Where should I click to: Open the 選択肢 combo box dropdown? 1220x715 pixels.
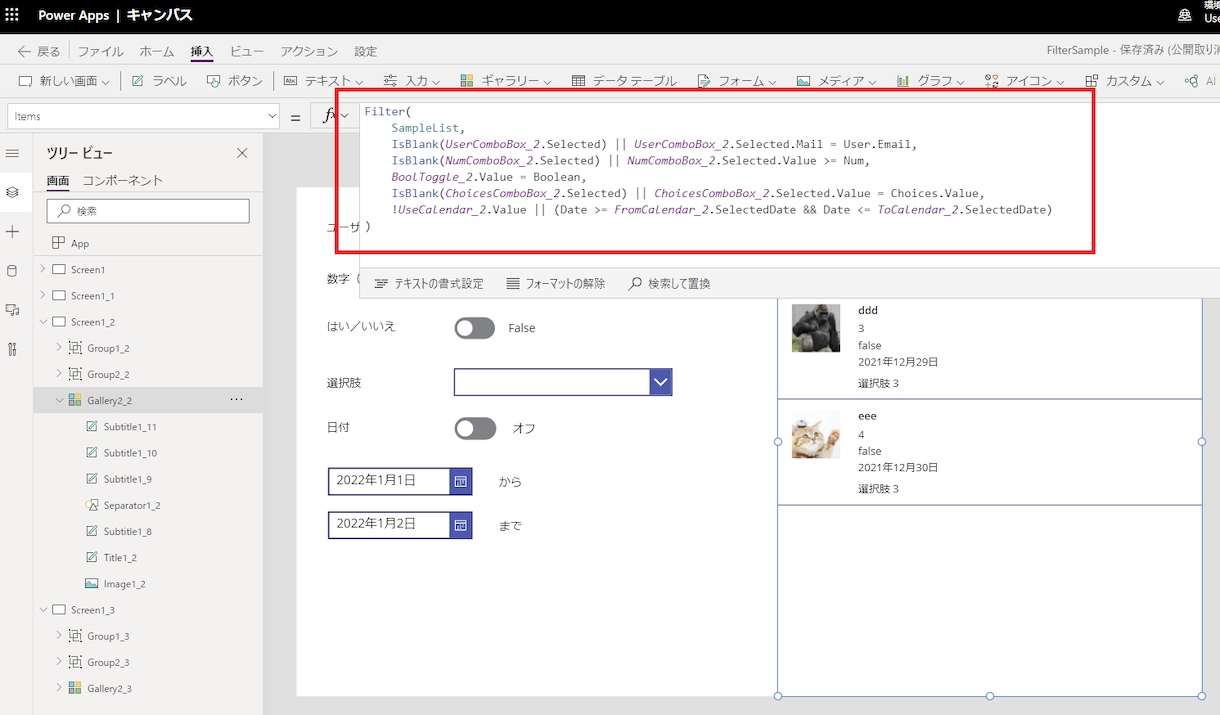point(660,382)
